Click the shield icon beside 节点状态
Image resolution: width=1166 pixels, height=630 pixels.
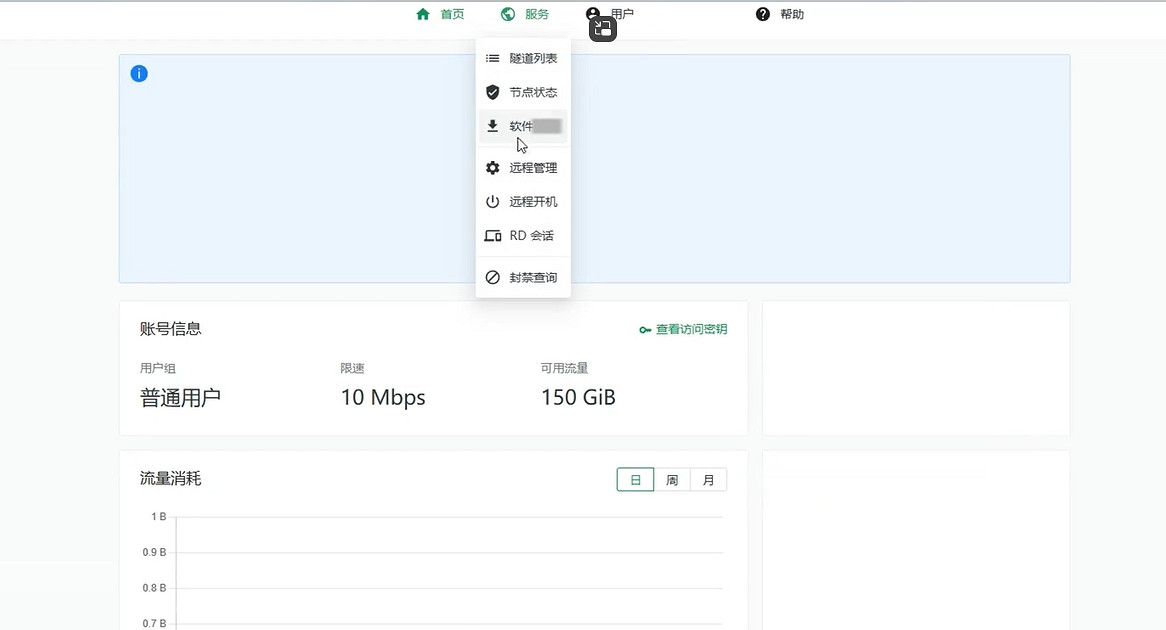tap(492, 92)
